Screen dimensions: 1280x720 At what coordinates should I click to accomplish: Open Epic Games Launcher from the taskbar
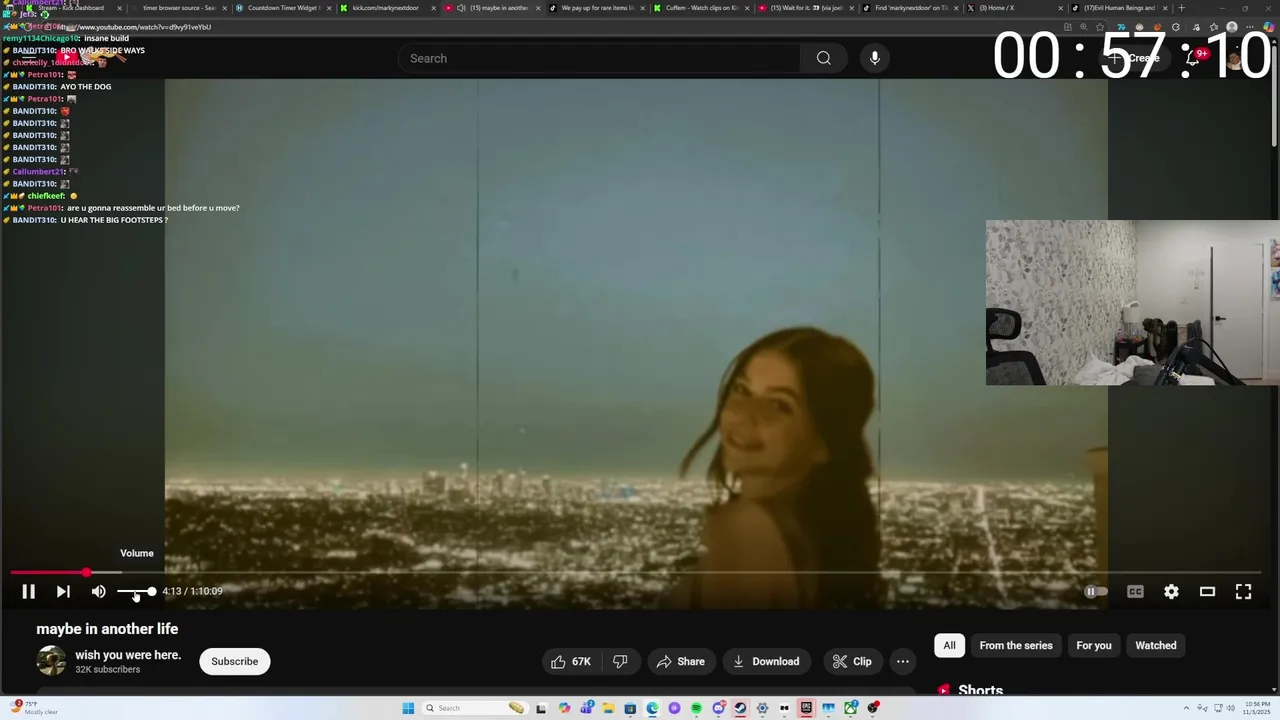coord(805,708)
